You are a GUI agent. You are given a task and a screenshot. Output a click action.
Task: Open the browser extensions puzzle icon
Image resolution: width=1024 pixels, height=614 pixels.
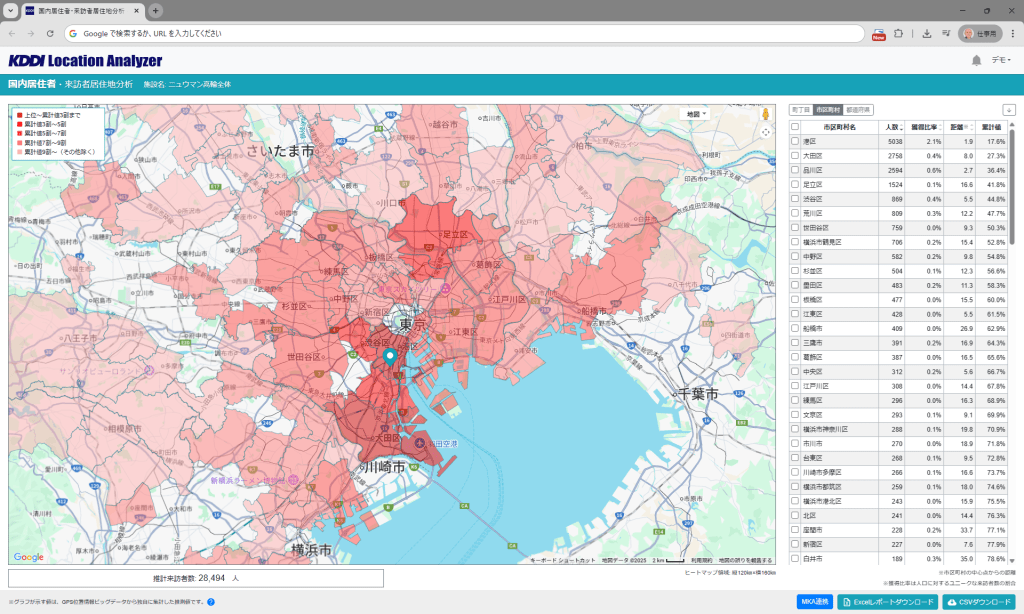point(899,33)
